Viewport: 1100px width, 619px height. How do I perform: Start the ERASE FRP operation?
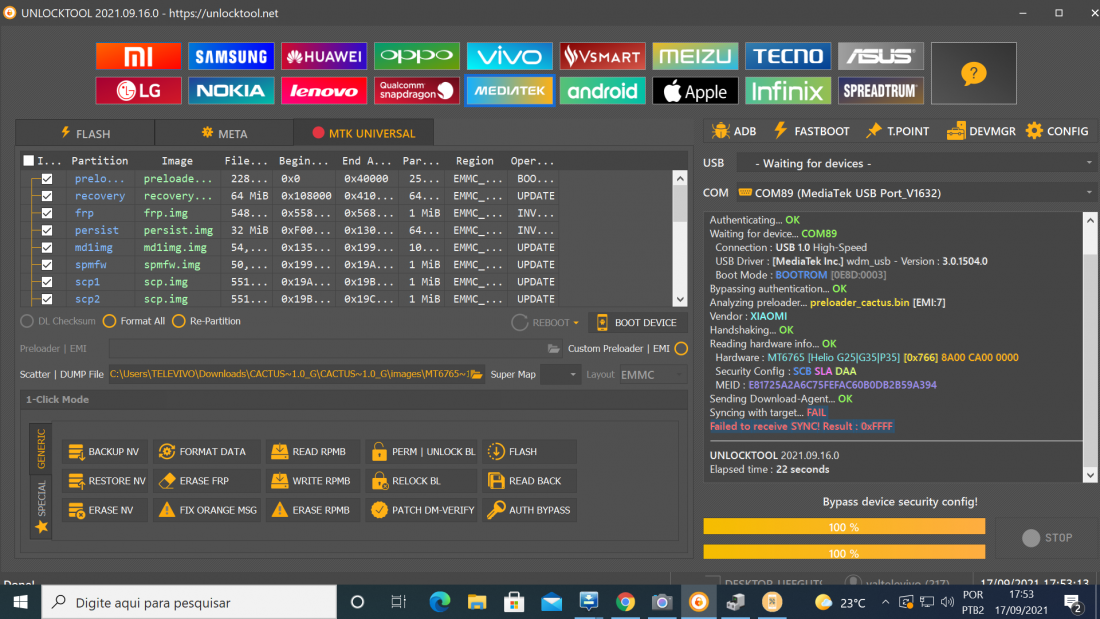pyautogui.click(x=206, y=481)
